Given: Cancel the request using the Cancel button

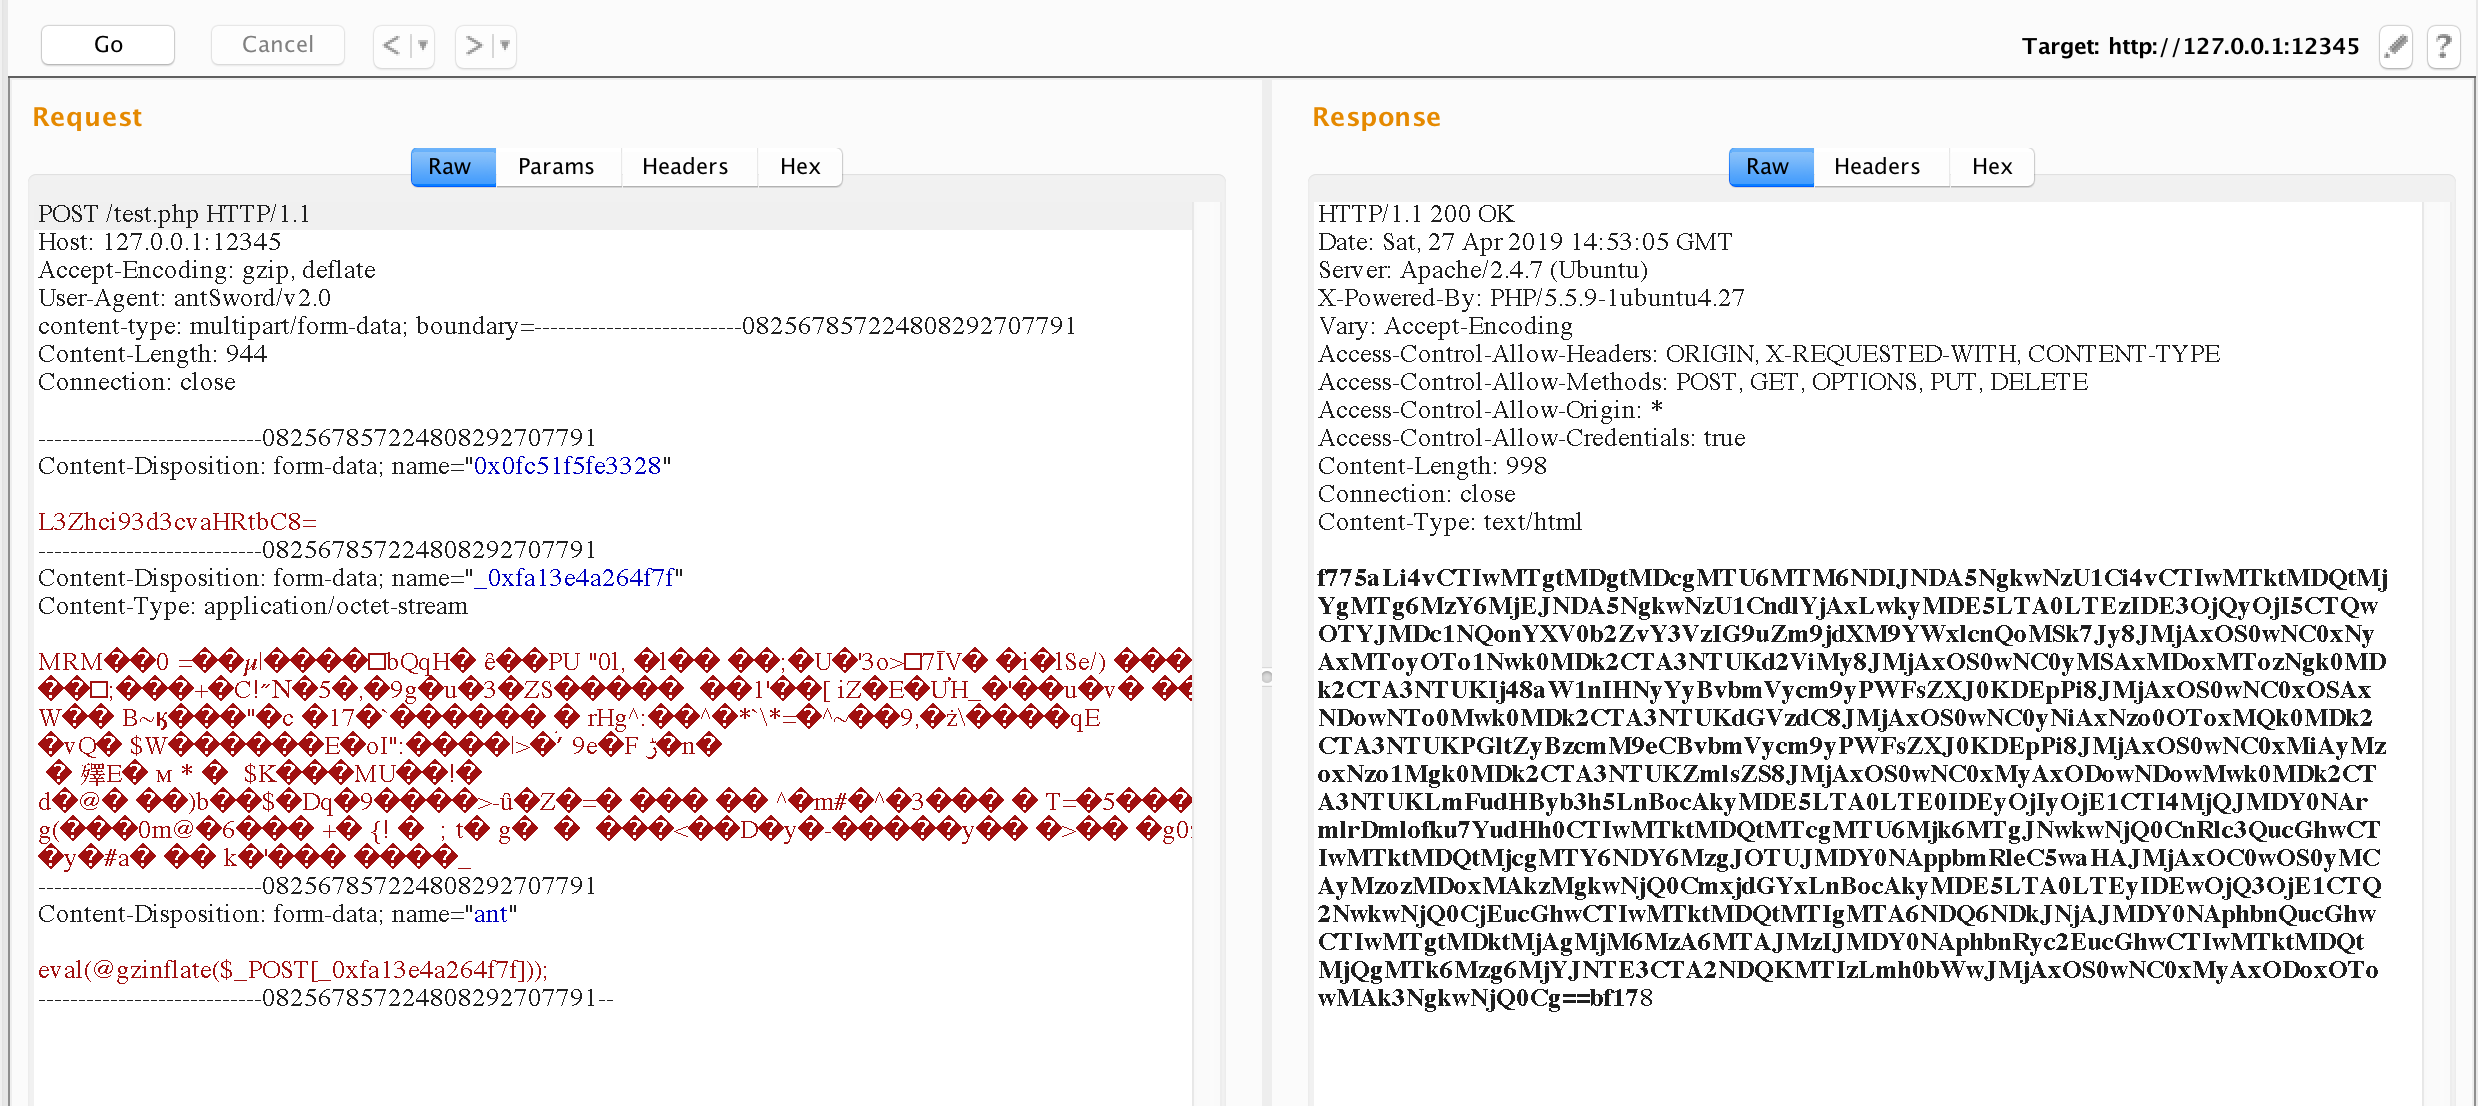Looking at the screenshot, I should (x=277, y=44).
